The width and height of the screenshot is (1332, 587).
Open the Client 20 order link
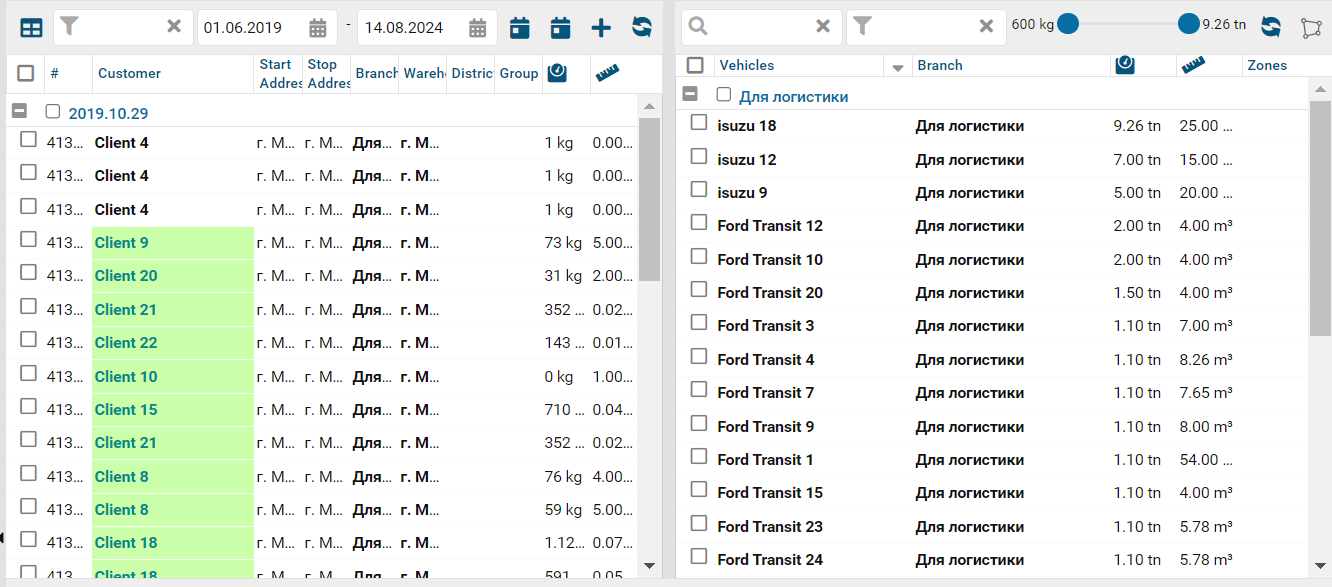(x=126, y=276)
